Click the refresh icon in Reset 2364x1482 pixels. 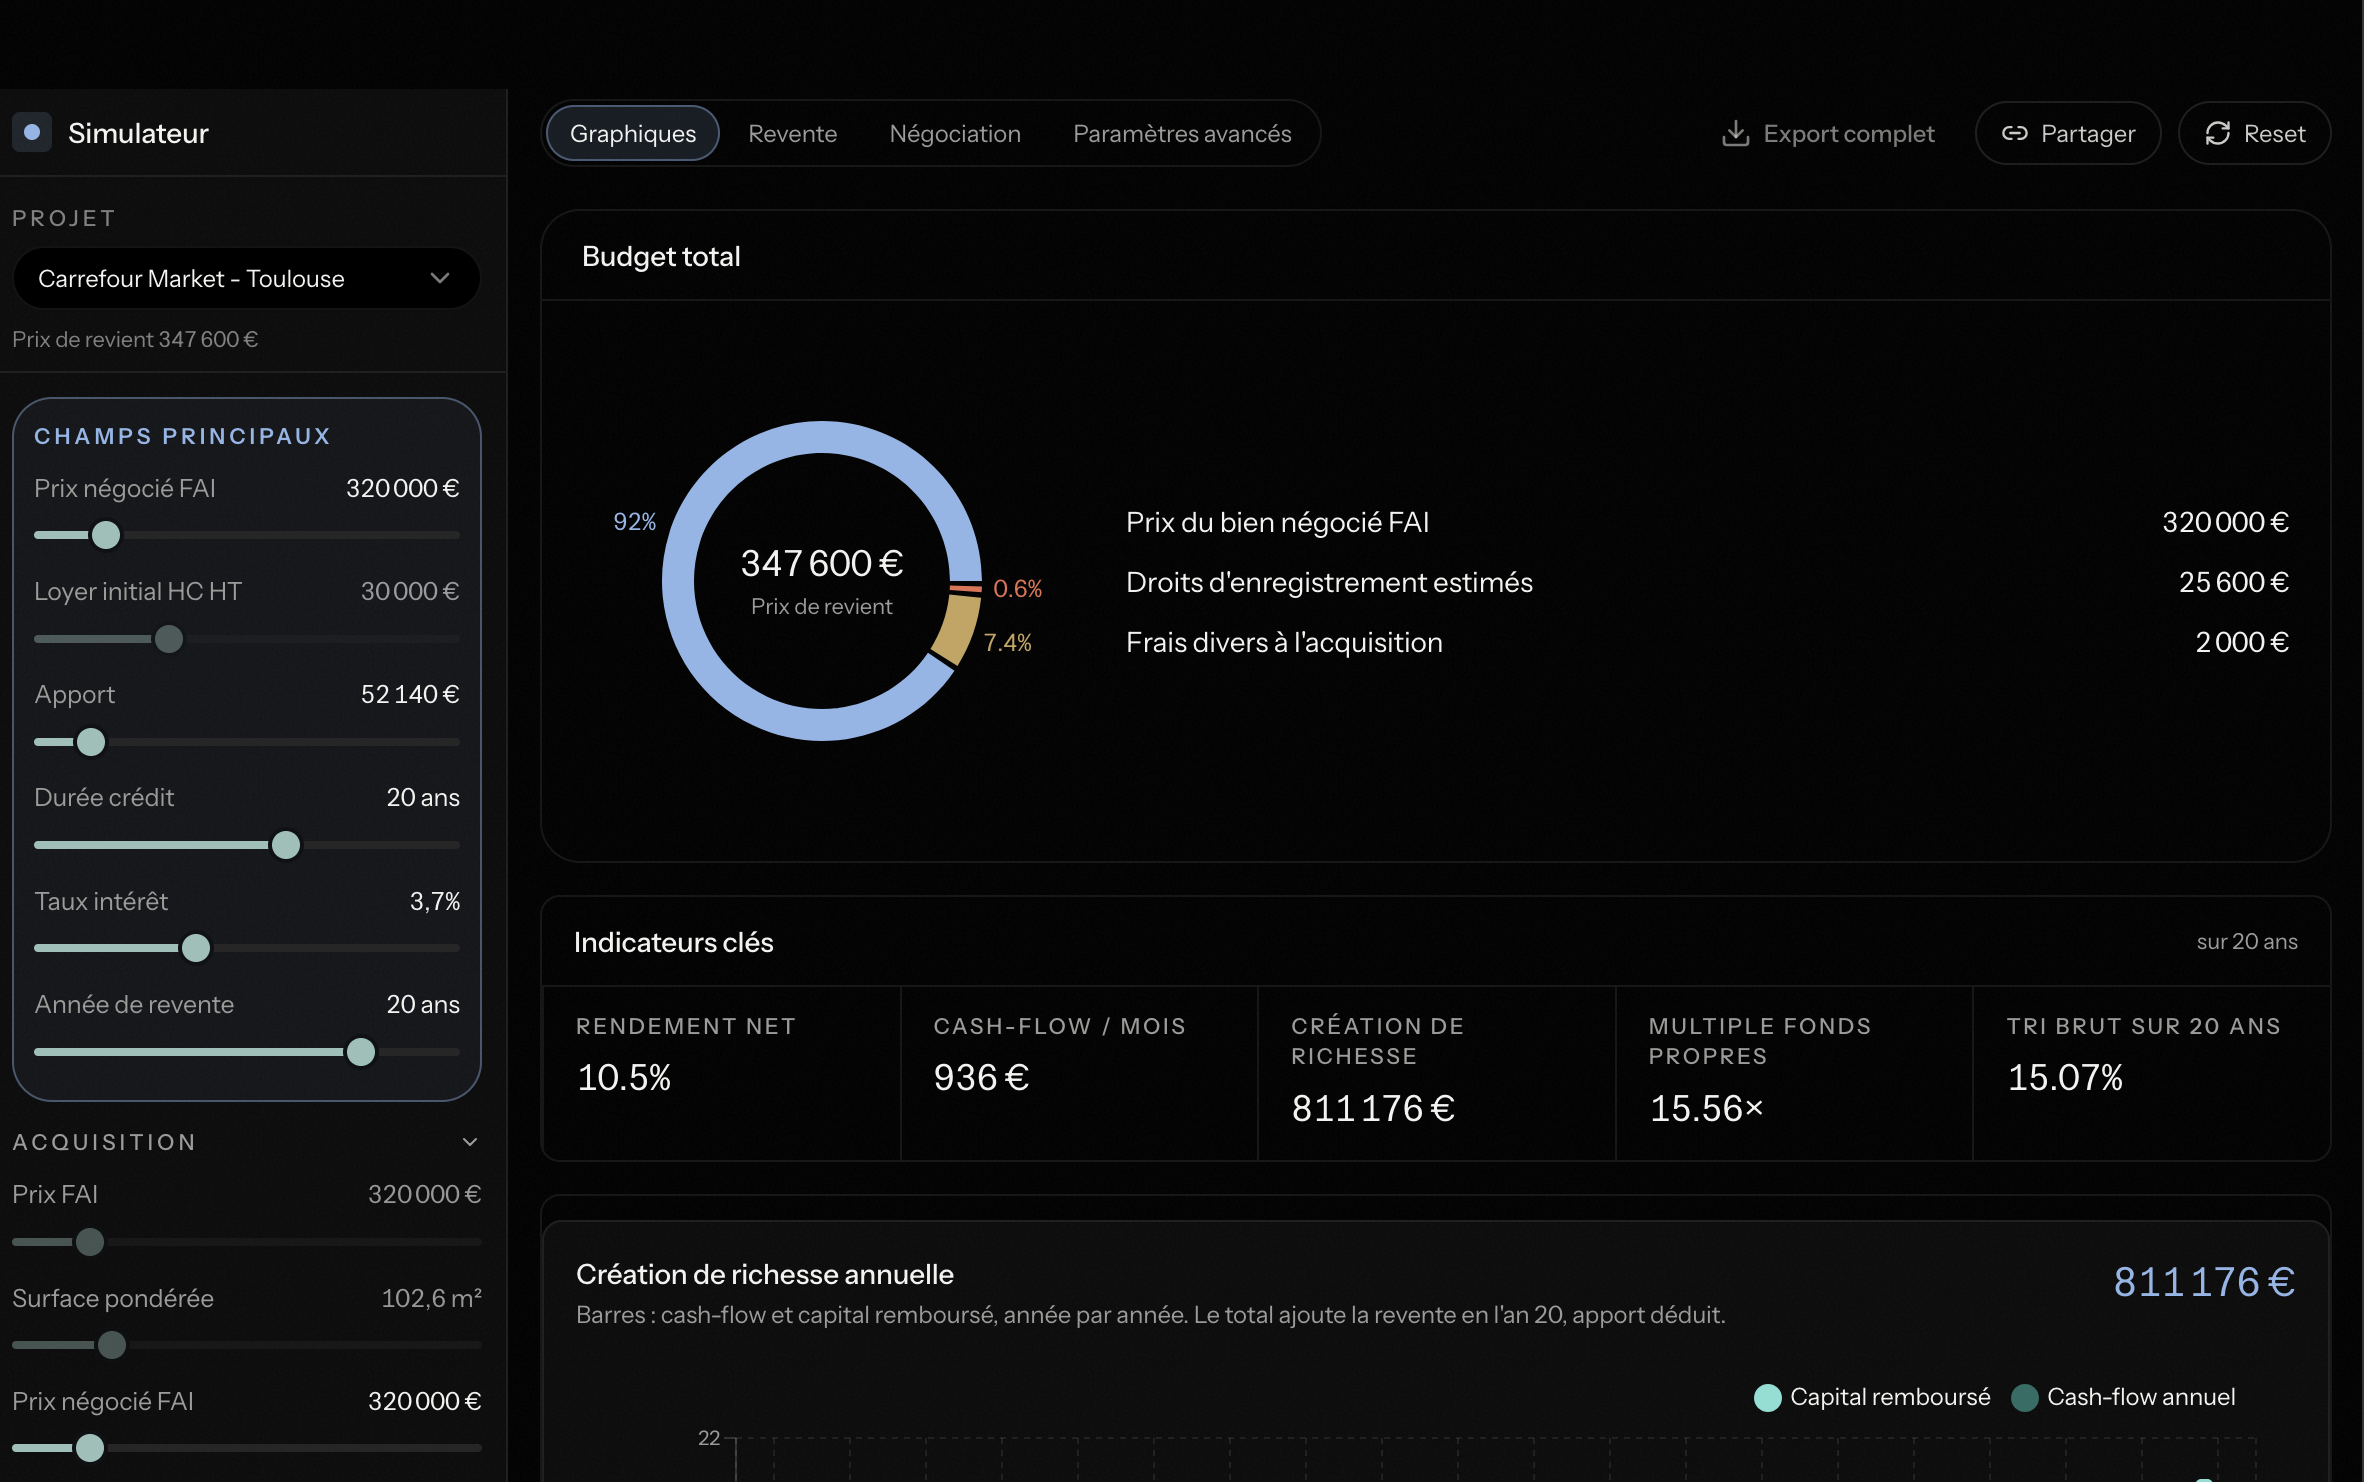click(2217, 134)
